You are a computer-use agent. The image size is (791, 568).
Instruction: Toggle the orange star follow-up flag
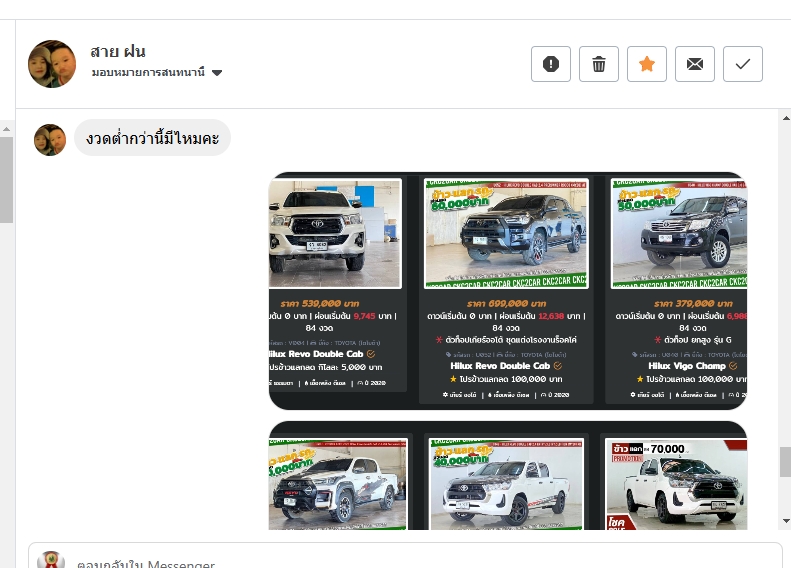tap(647, 64)
